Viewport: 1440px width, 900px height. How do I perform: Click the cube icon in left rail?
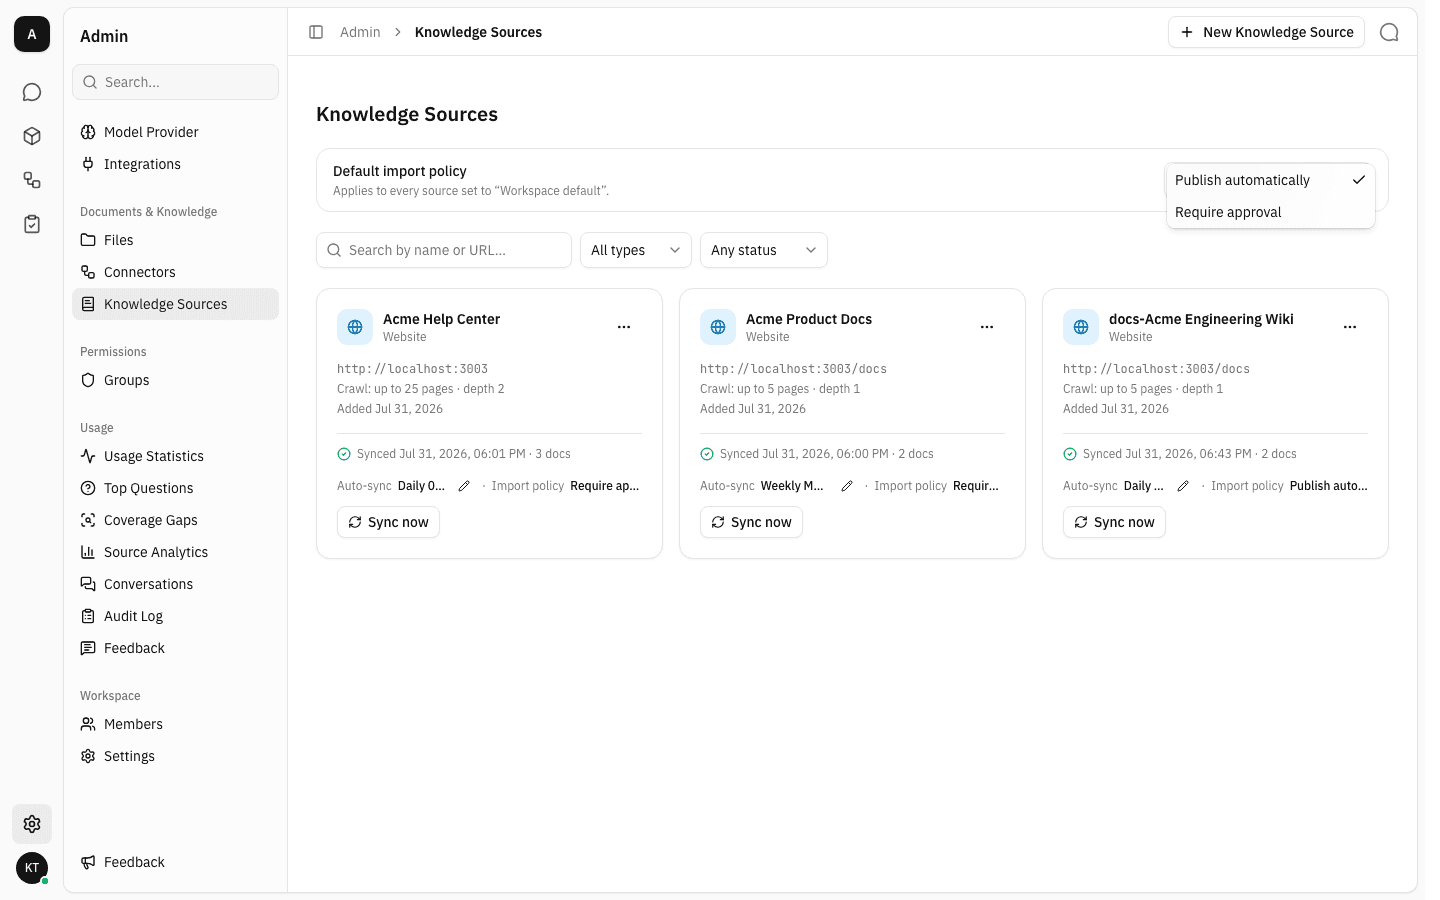point(32,136)
